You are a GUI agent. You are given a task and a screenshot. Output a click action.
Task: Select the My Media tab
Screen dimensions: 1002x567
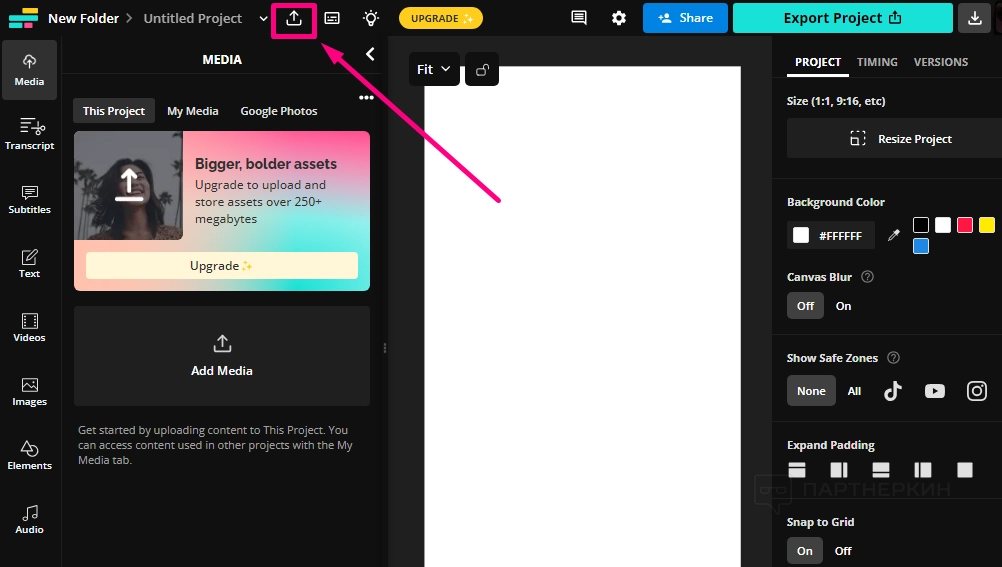click(x=192, y=111)
